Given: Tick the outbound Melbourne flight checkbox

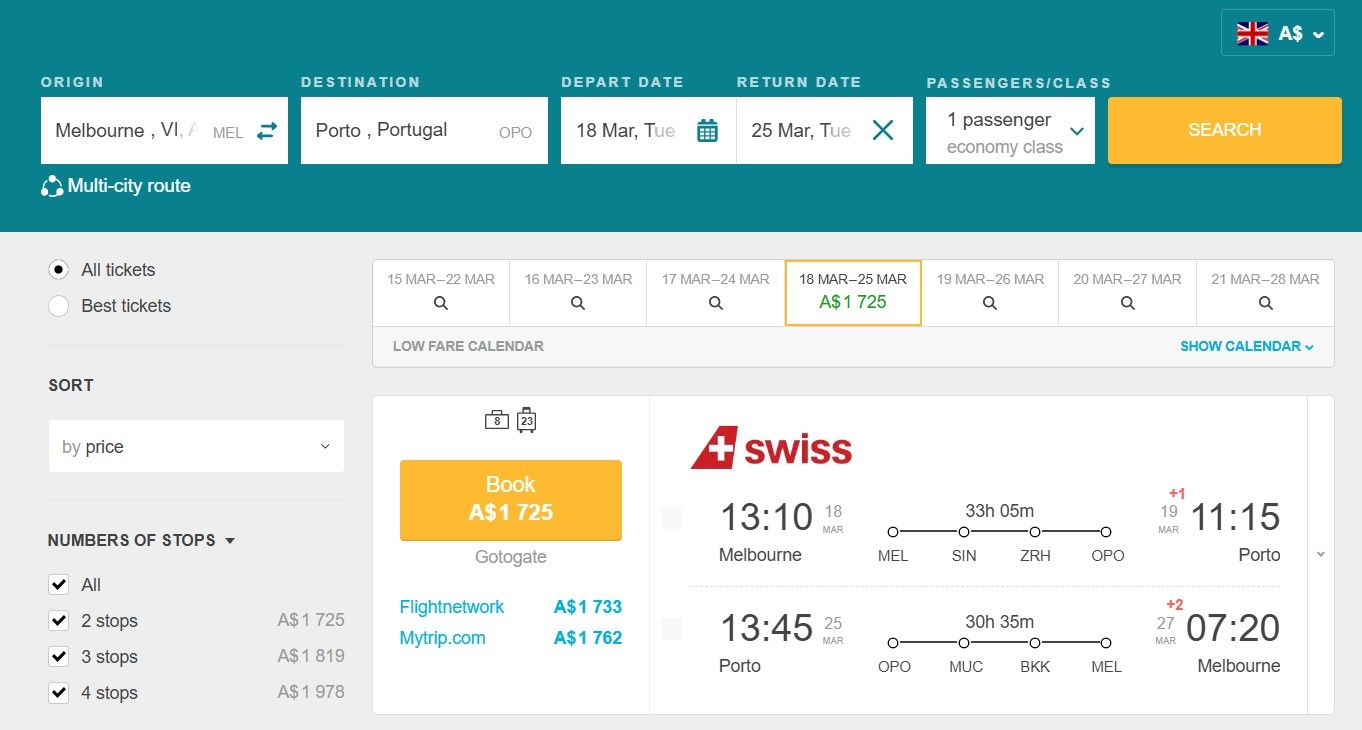Looking at the screenshot, I should [x=672, y=518].
